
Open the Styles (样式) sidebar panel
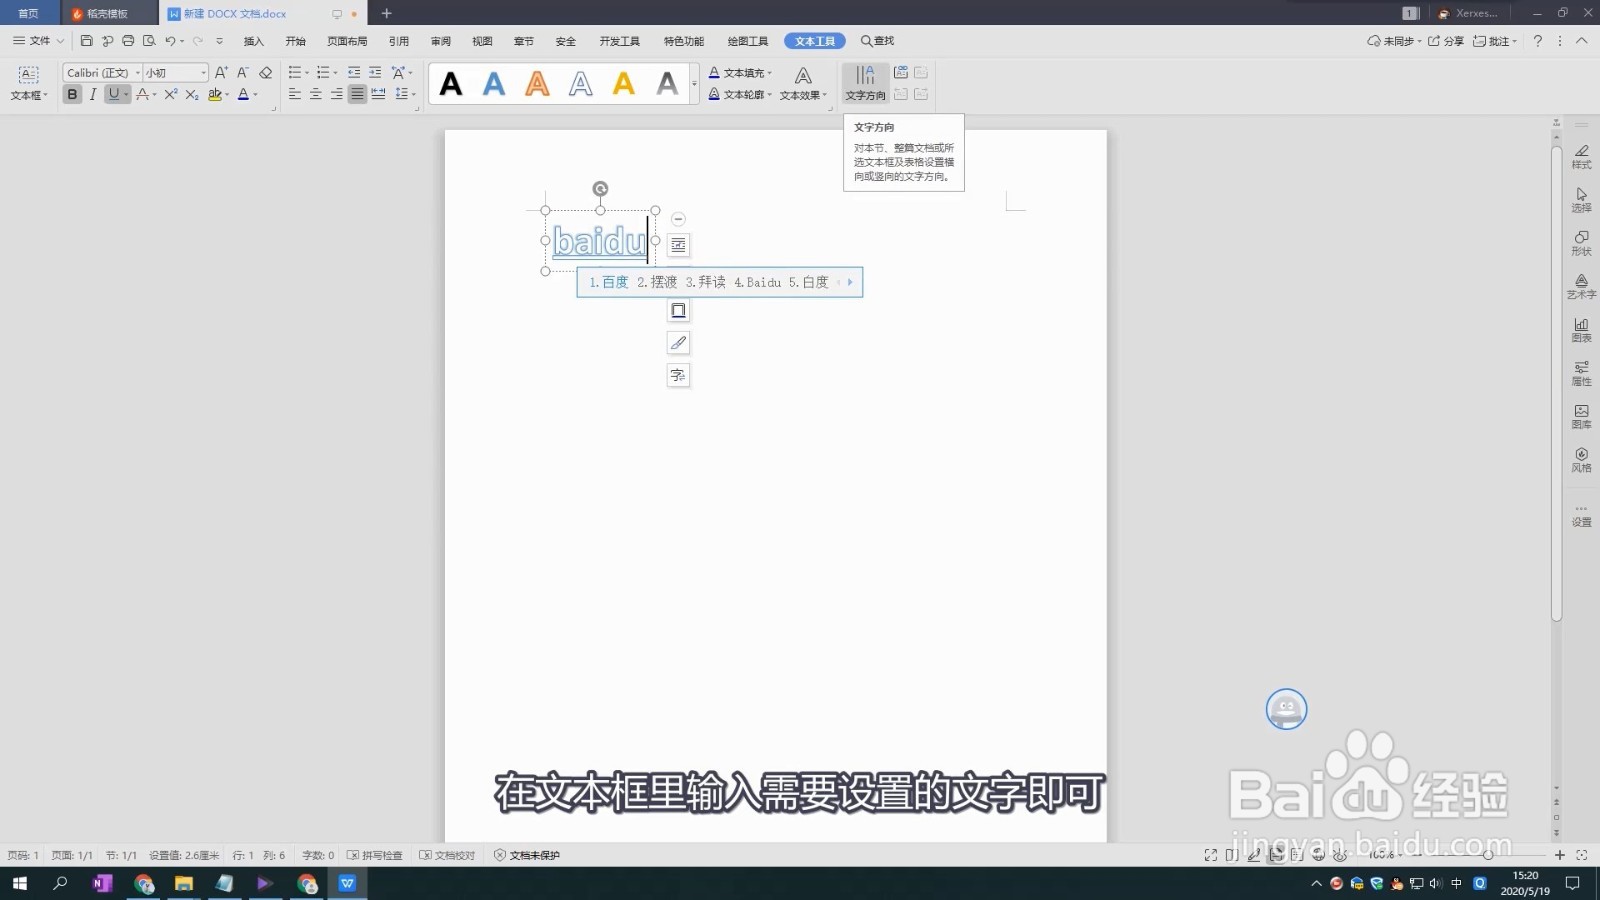tap(1581, 156)
